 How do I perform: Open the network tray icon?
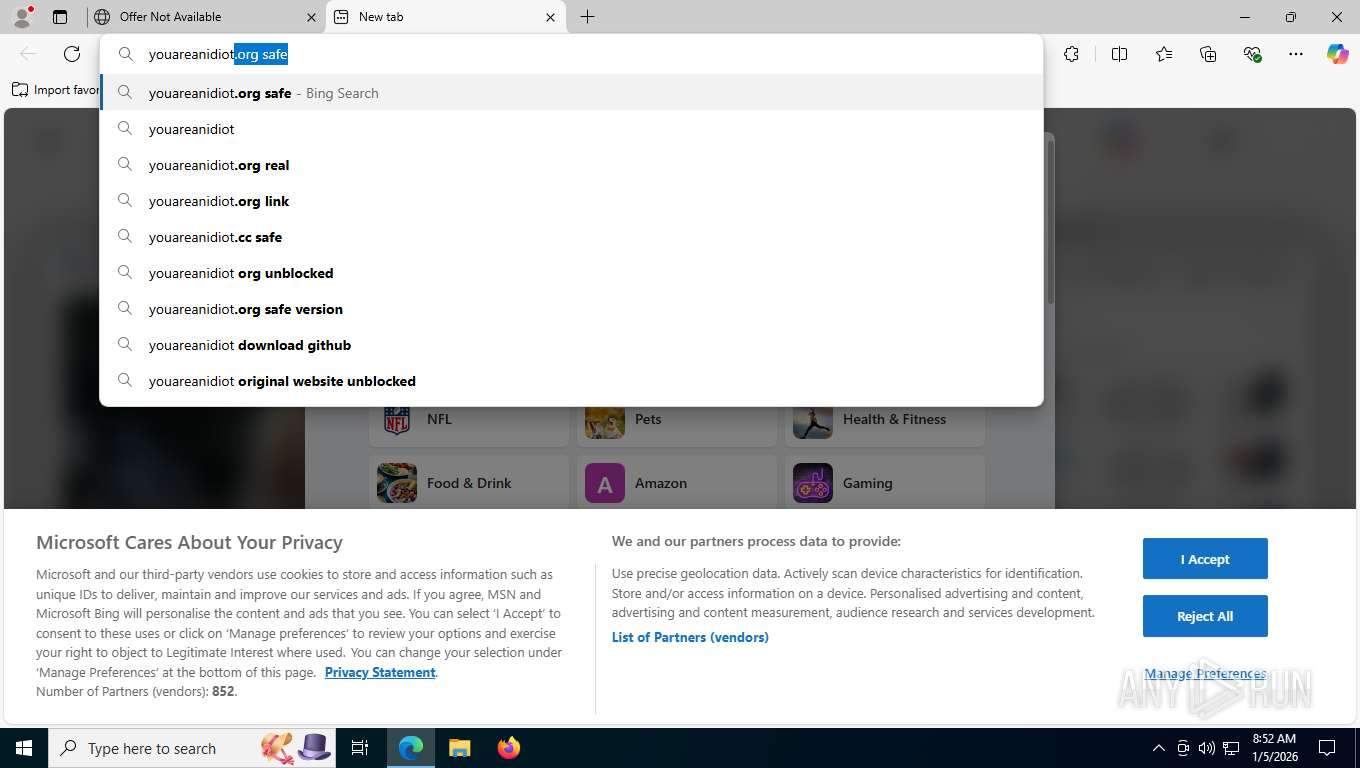[1231, 748]
